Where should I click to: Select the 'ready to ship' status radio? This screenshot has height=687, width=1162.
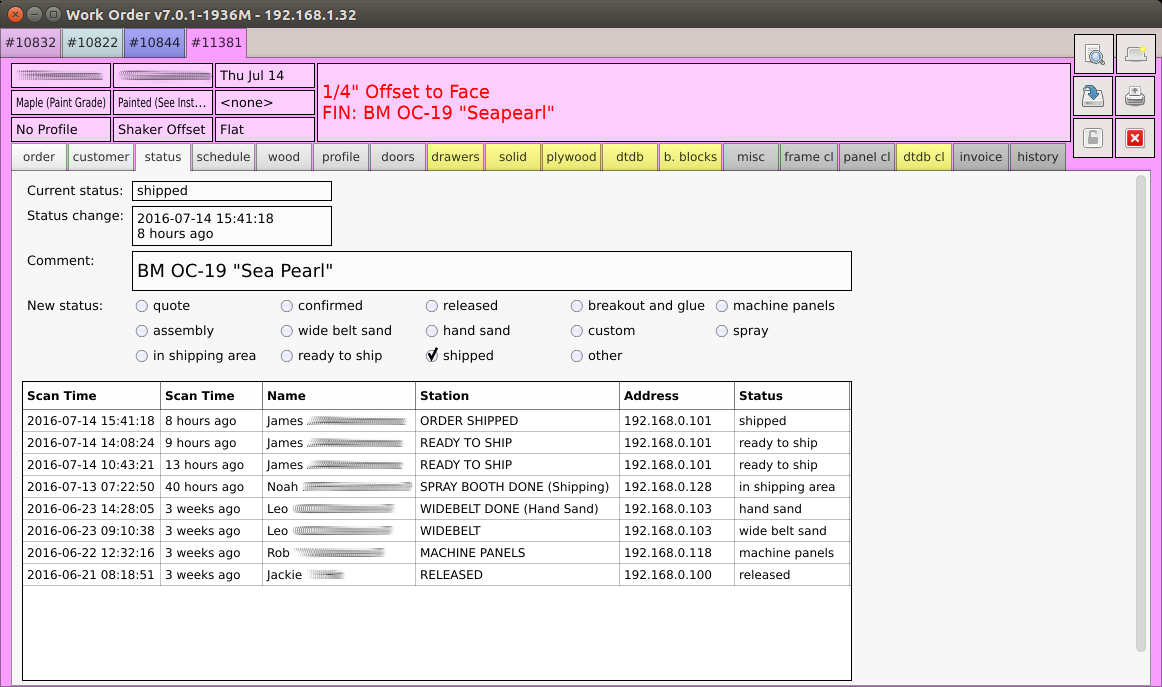tap(287, 356)
